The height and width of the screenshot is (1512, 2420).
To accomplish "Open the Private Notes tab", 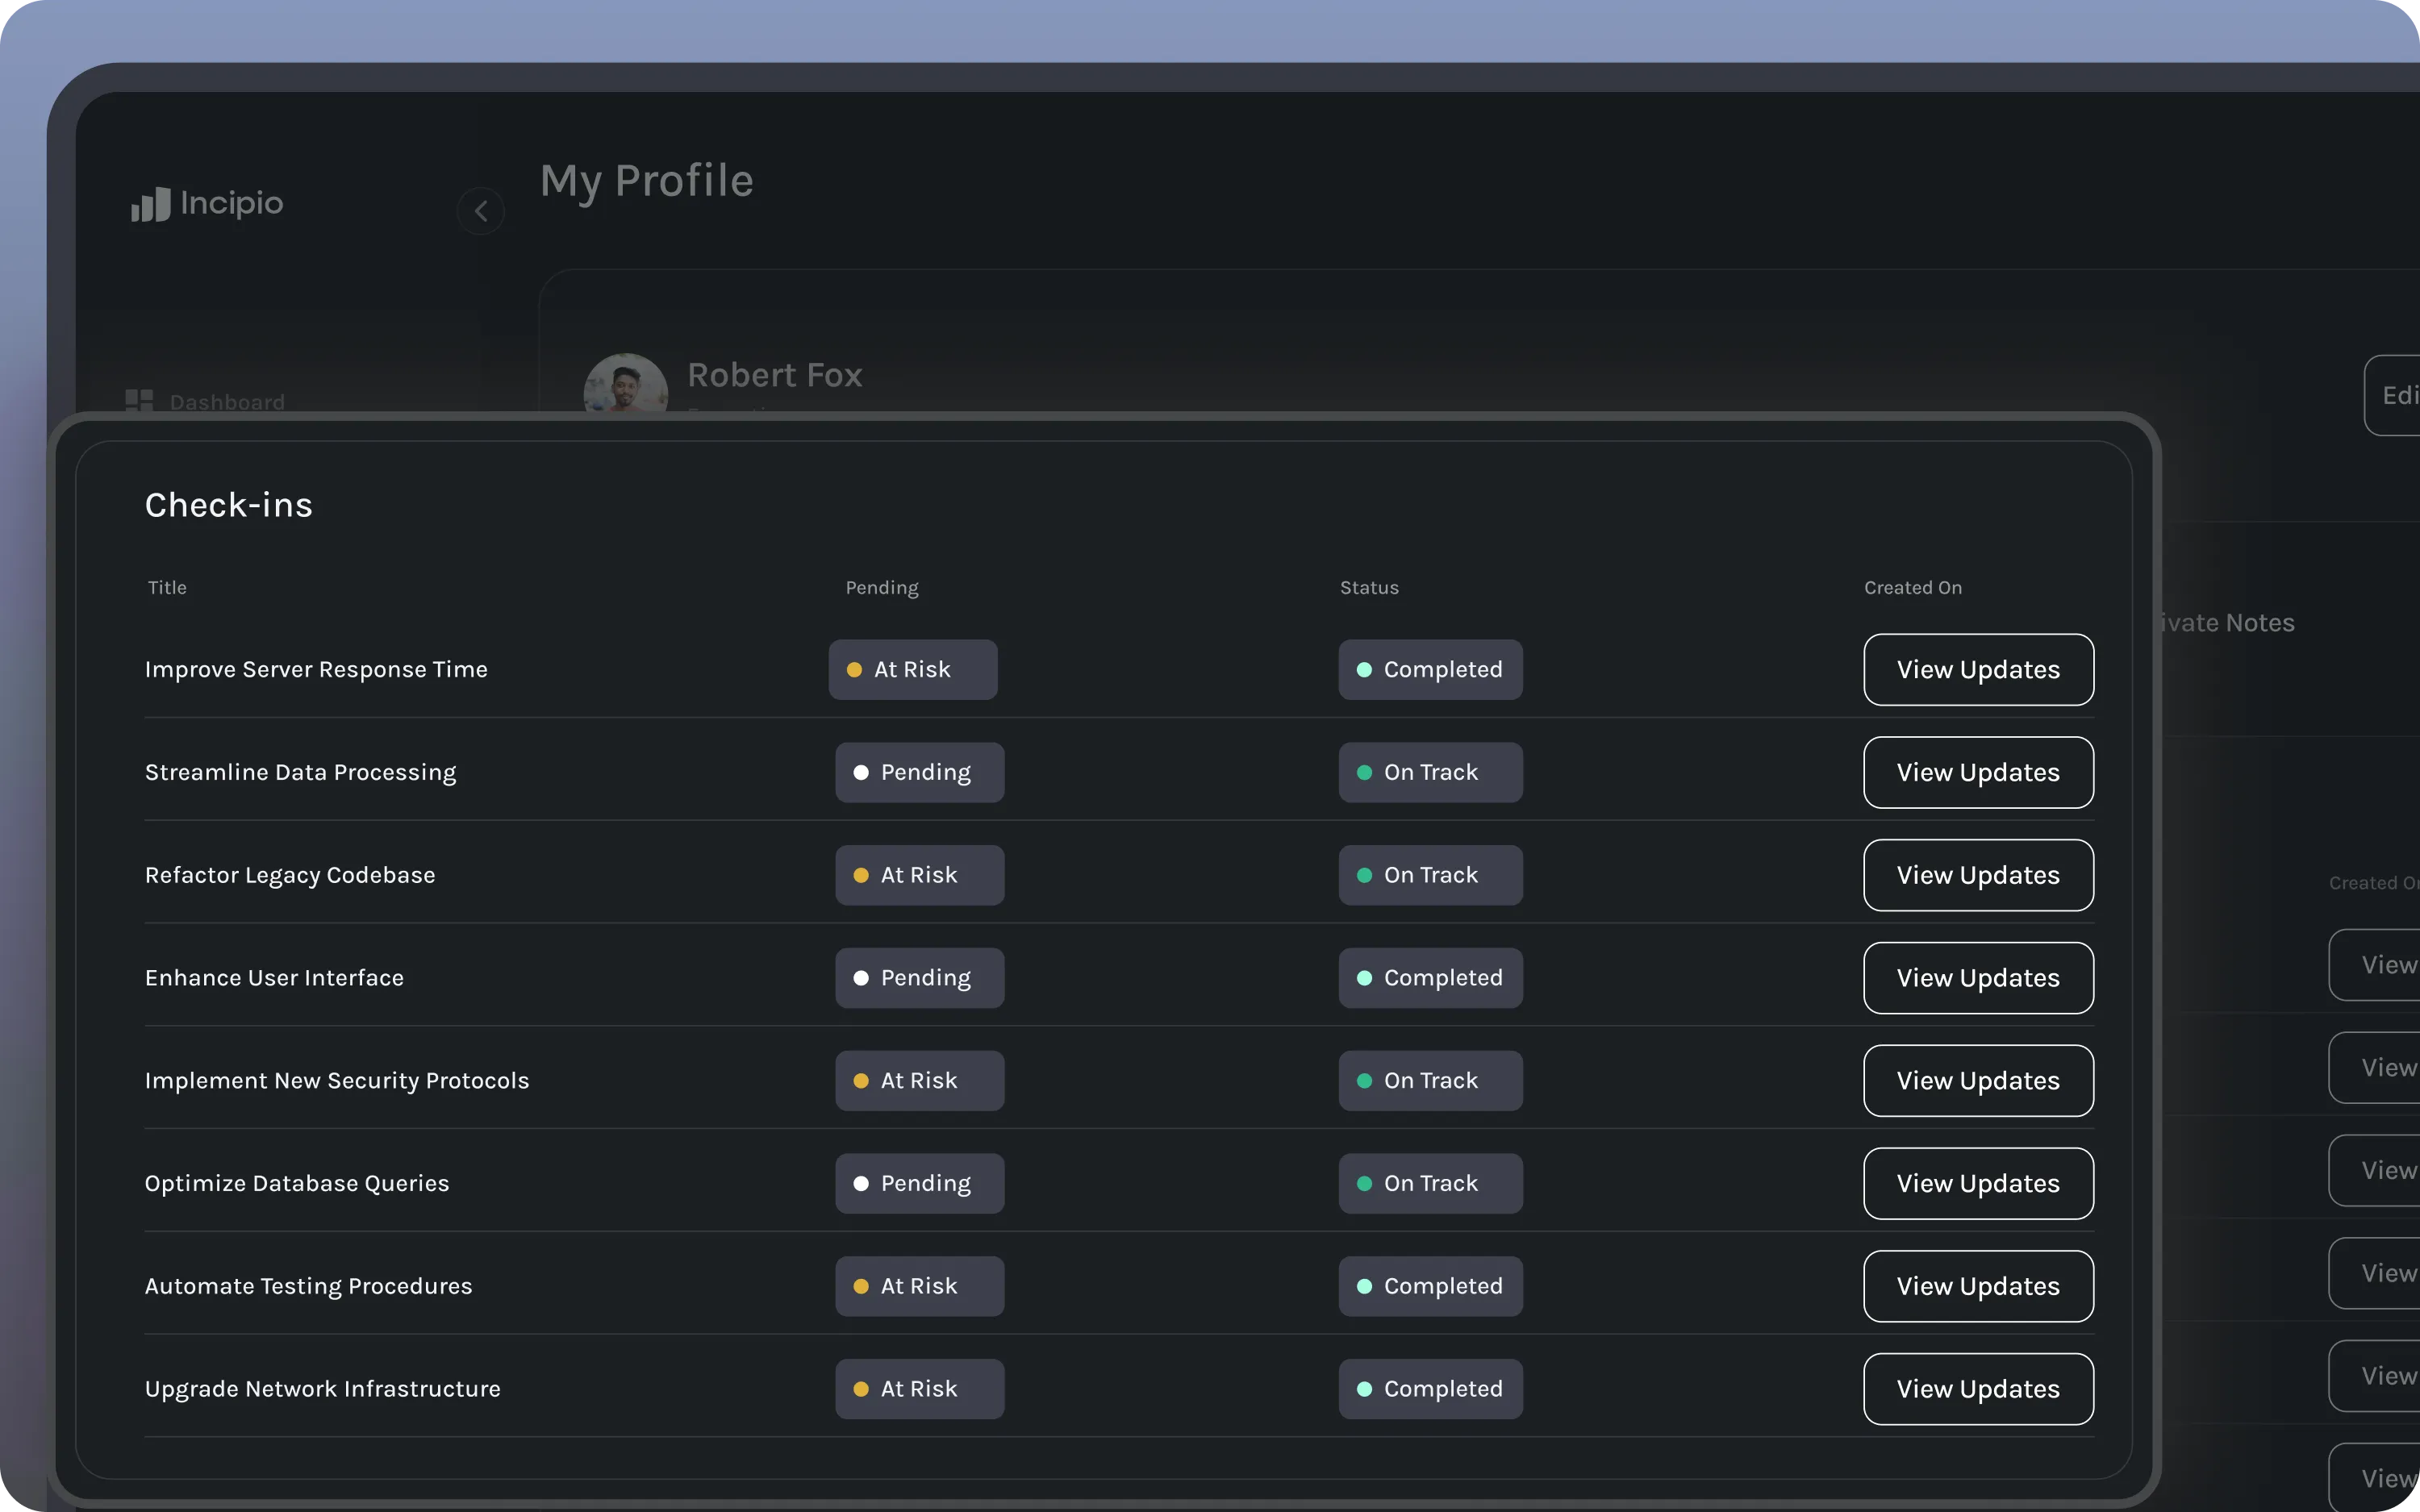I will click(2228, 623).
